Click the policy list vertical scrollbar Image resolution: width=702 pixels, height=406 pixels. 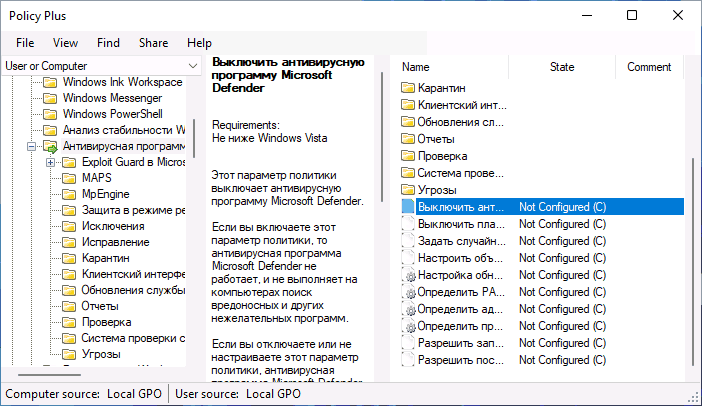[x=693, y=264]
